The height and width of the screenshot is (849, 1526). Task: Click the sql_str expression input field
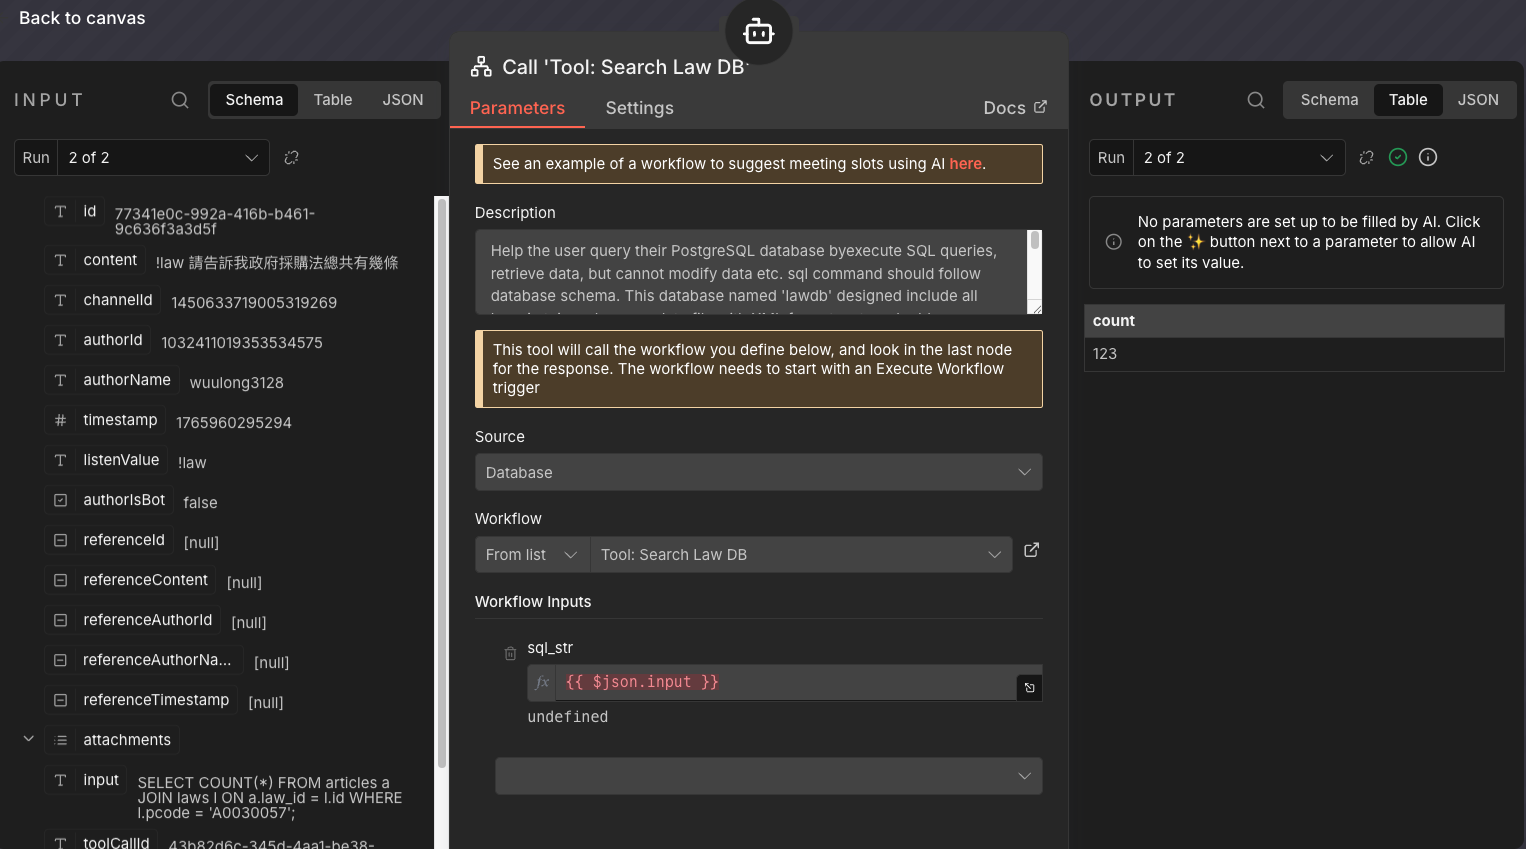[x=785, y=682]
